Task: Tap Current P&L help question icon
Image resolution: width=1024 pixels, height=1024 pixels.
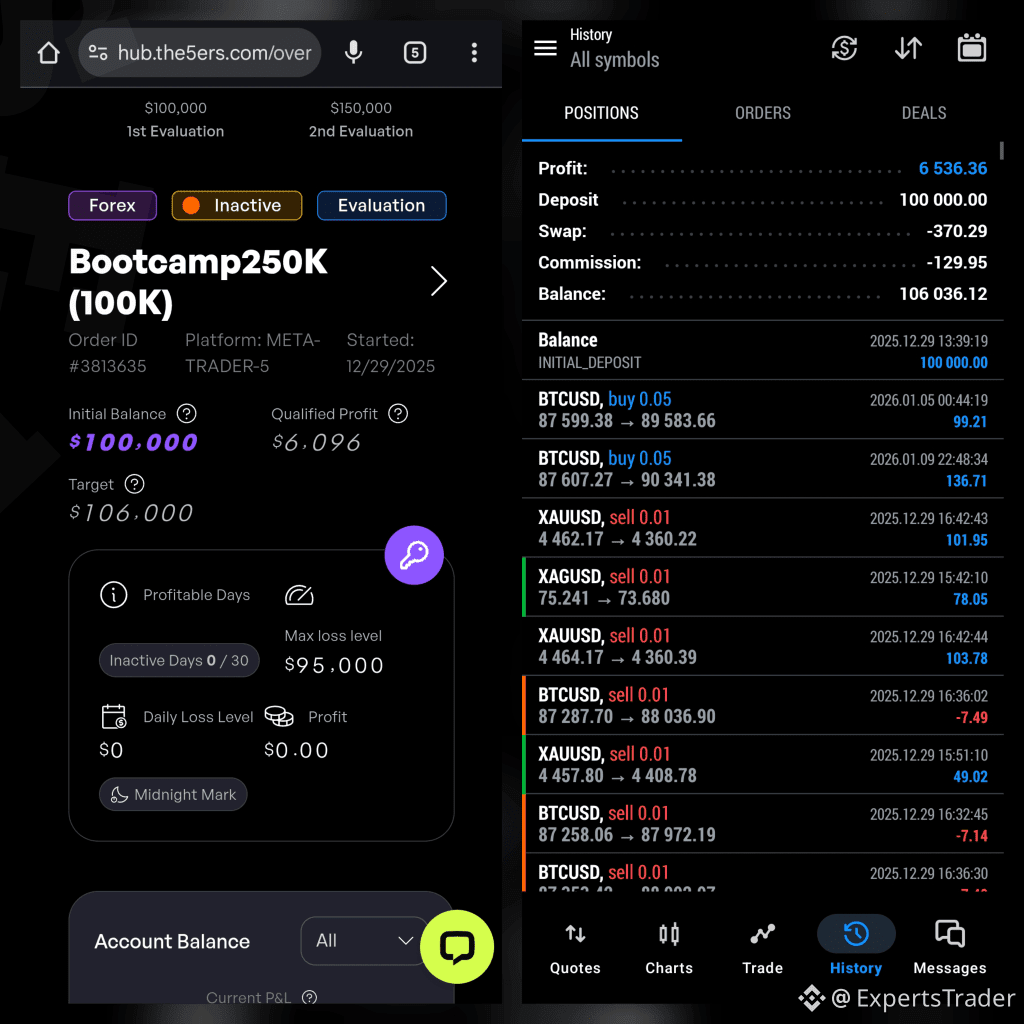Action: pos(310,997)
